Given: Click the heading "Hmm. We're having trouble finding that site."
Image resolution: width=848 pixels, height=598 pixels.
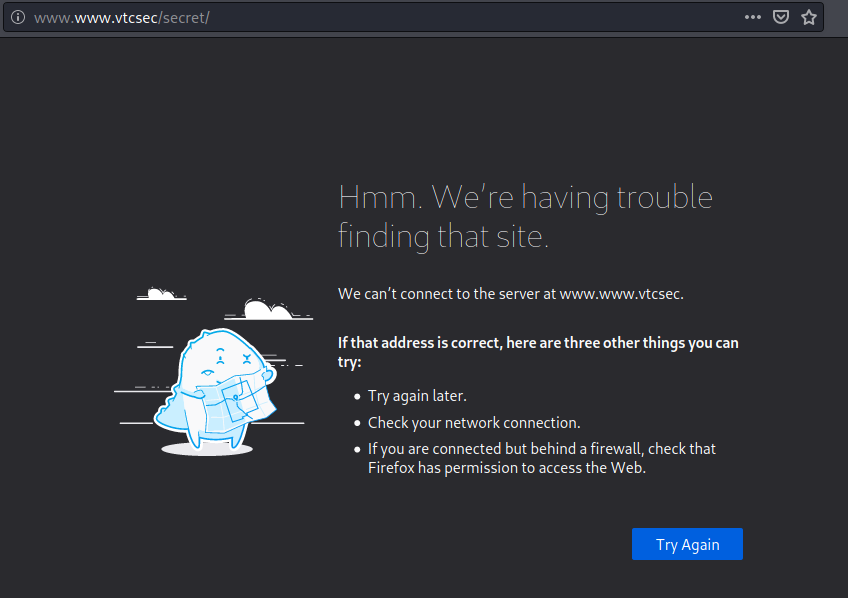Looking at the screenshot, I should (x=525, y=216).
